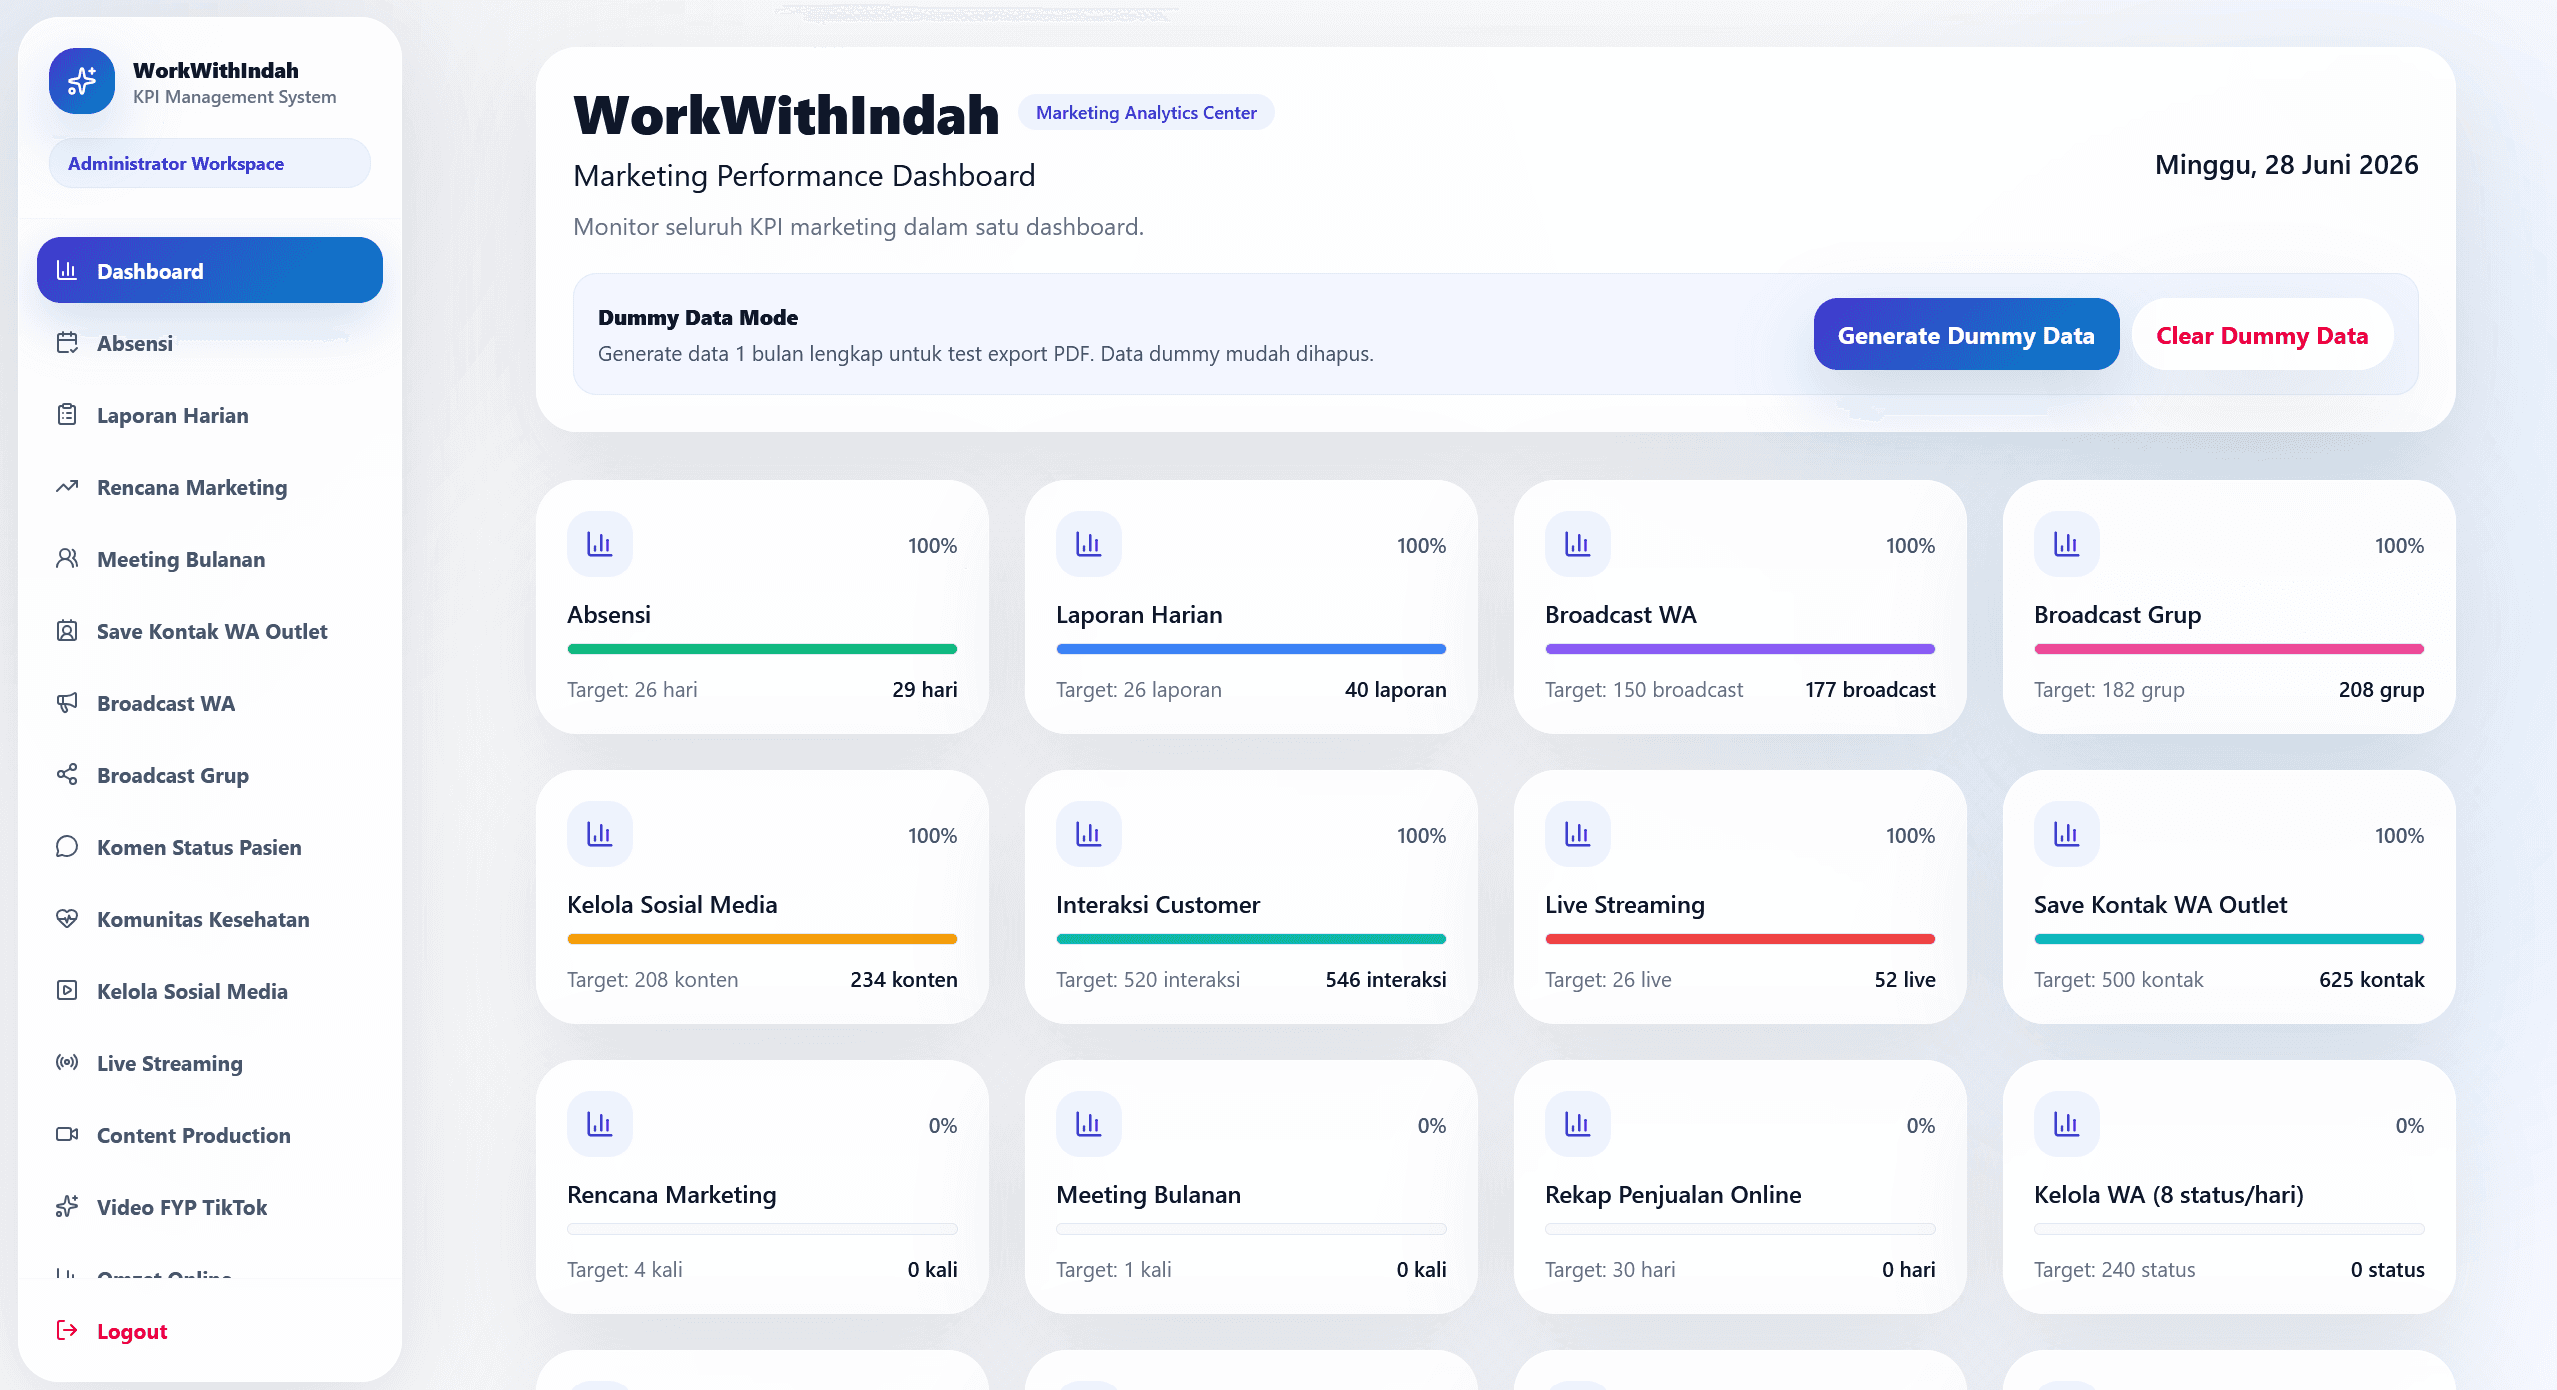Click the chart icon on Rencana Marketing card
Screen dimensions: 2557x1390
[600, 1124]
